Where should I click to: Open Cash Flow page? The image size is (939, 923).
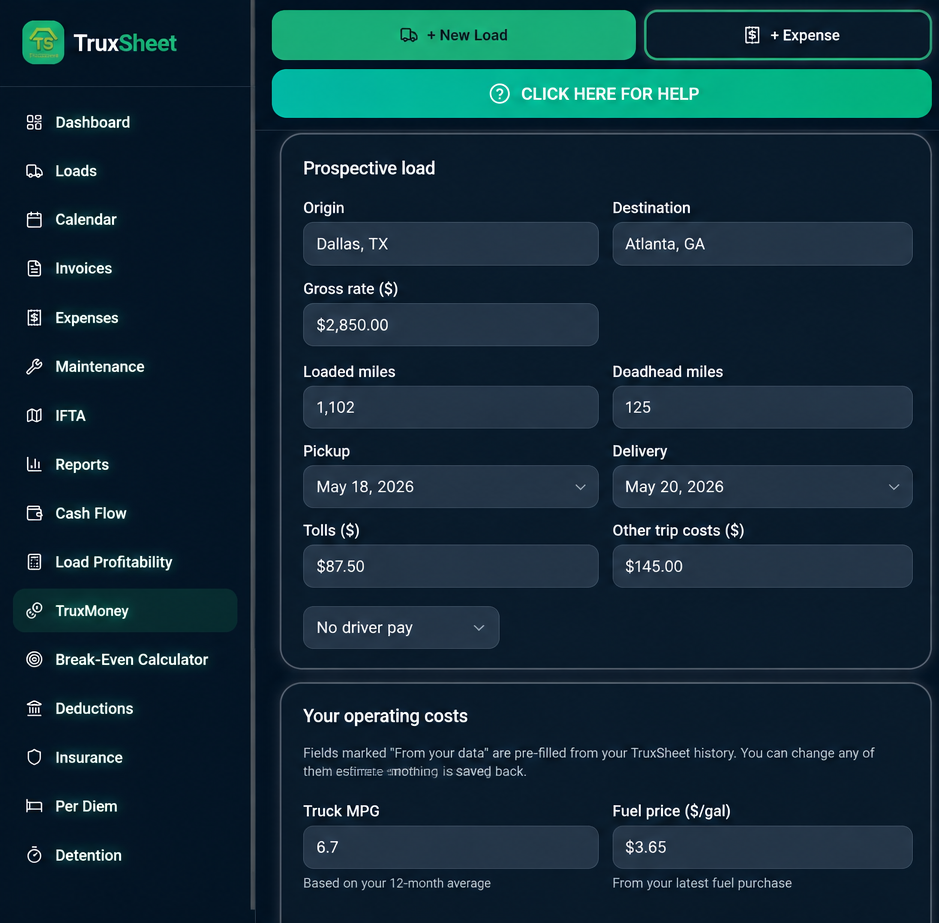[x=125, y=513]
